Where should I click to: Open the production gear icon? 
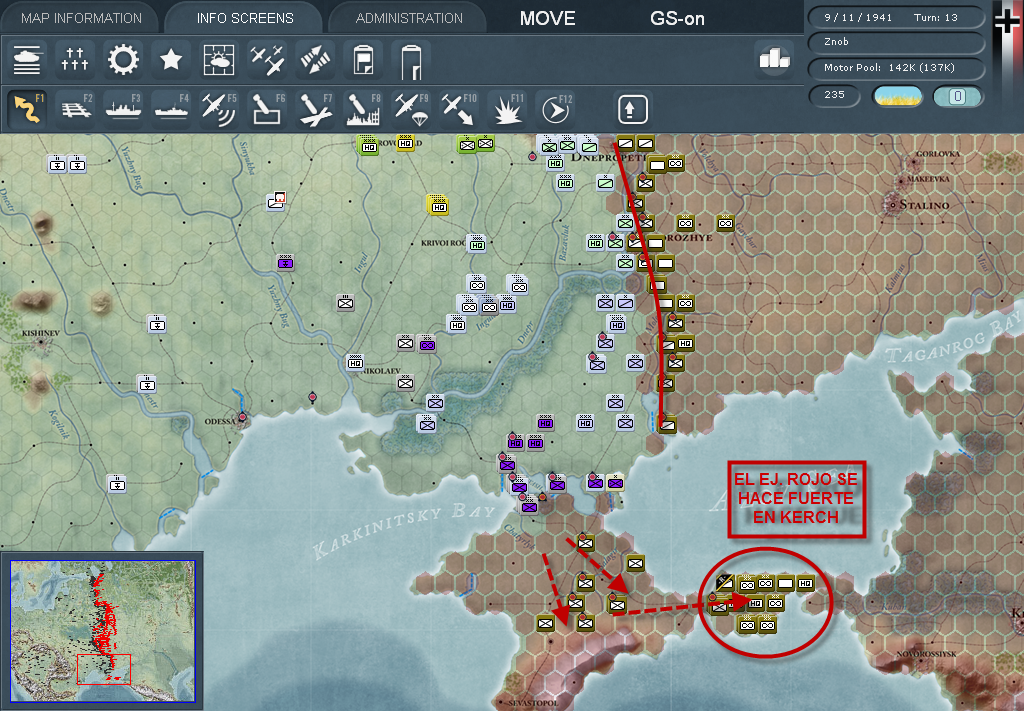123,60
